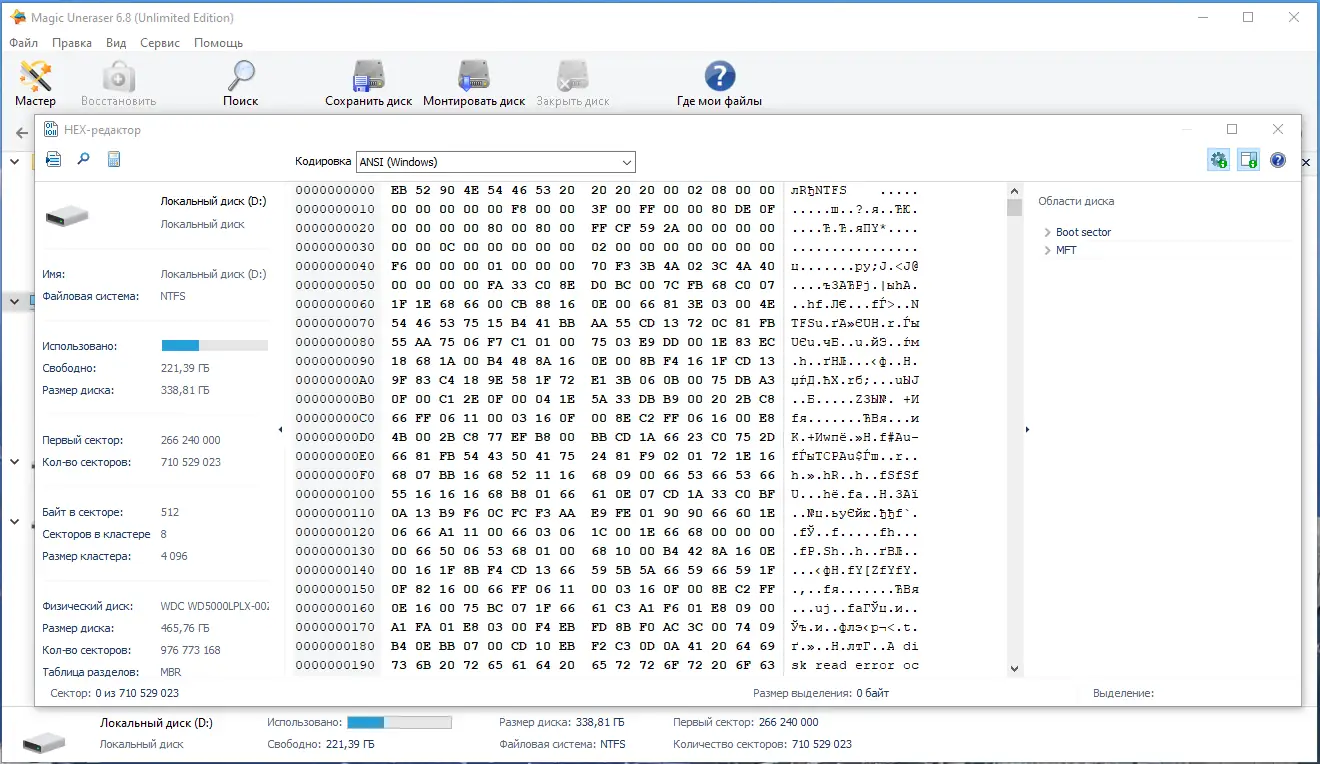Click the back arrow in main window
Image resolution: width=1320 pixels, height=764 pixels.
pos(22,133)
